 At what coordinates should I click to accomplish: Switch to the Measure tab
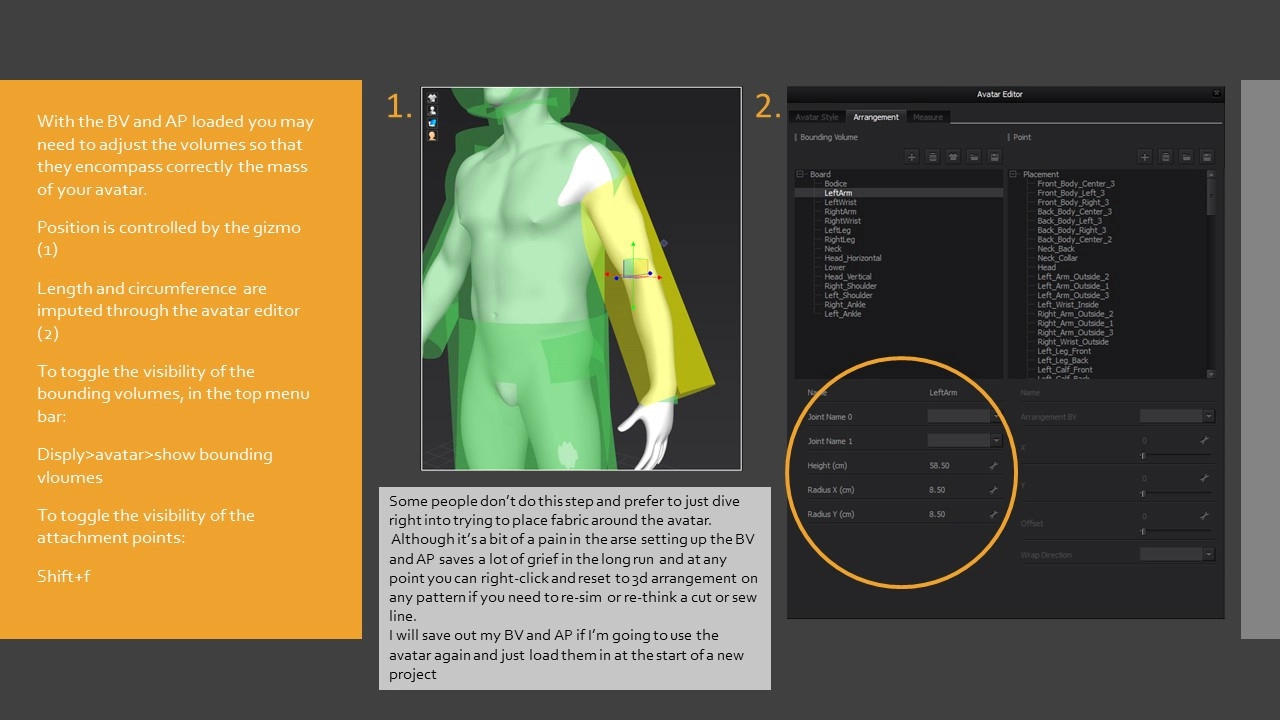(x=927, y=117)
